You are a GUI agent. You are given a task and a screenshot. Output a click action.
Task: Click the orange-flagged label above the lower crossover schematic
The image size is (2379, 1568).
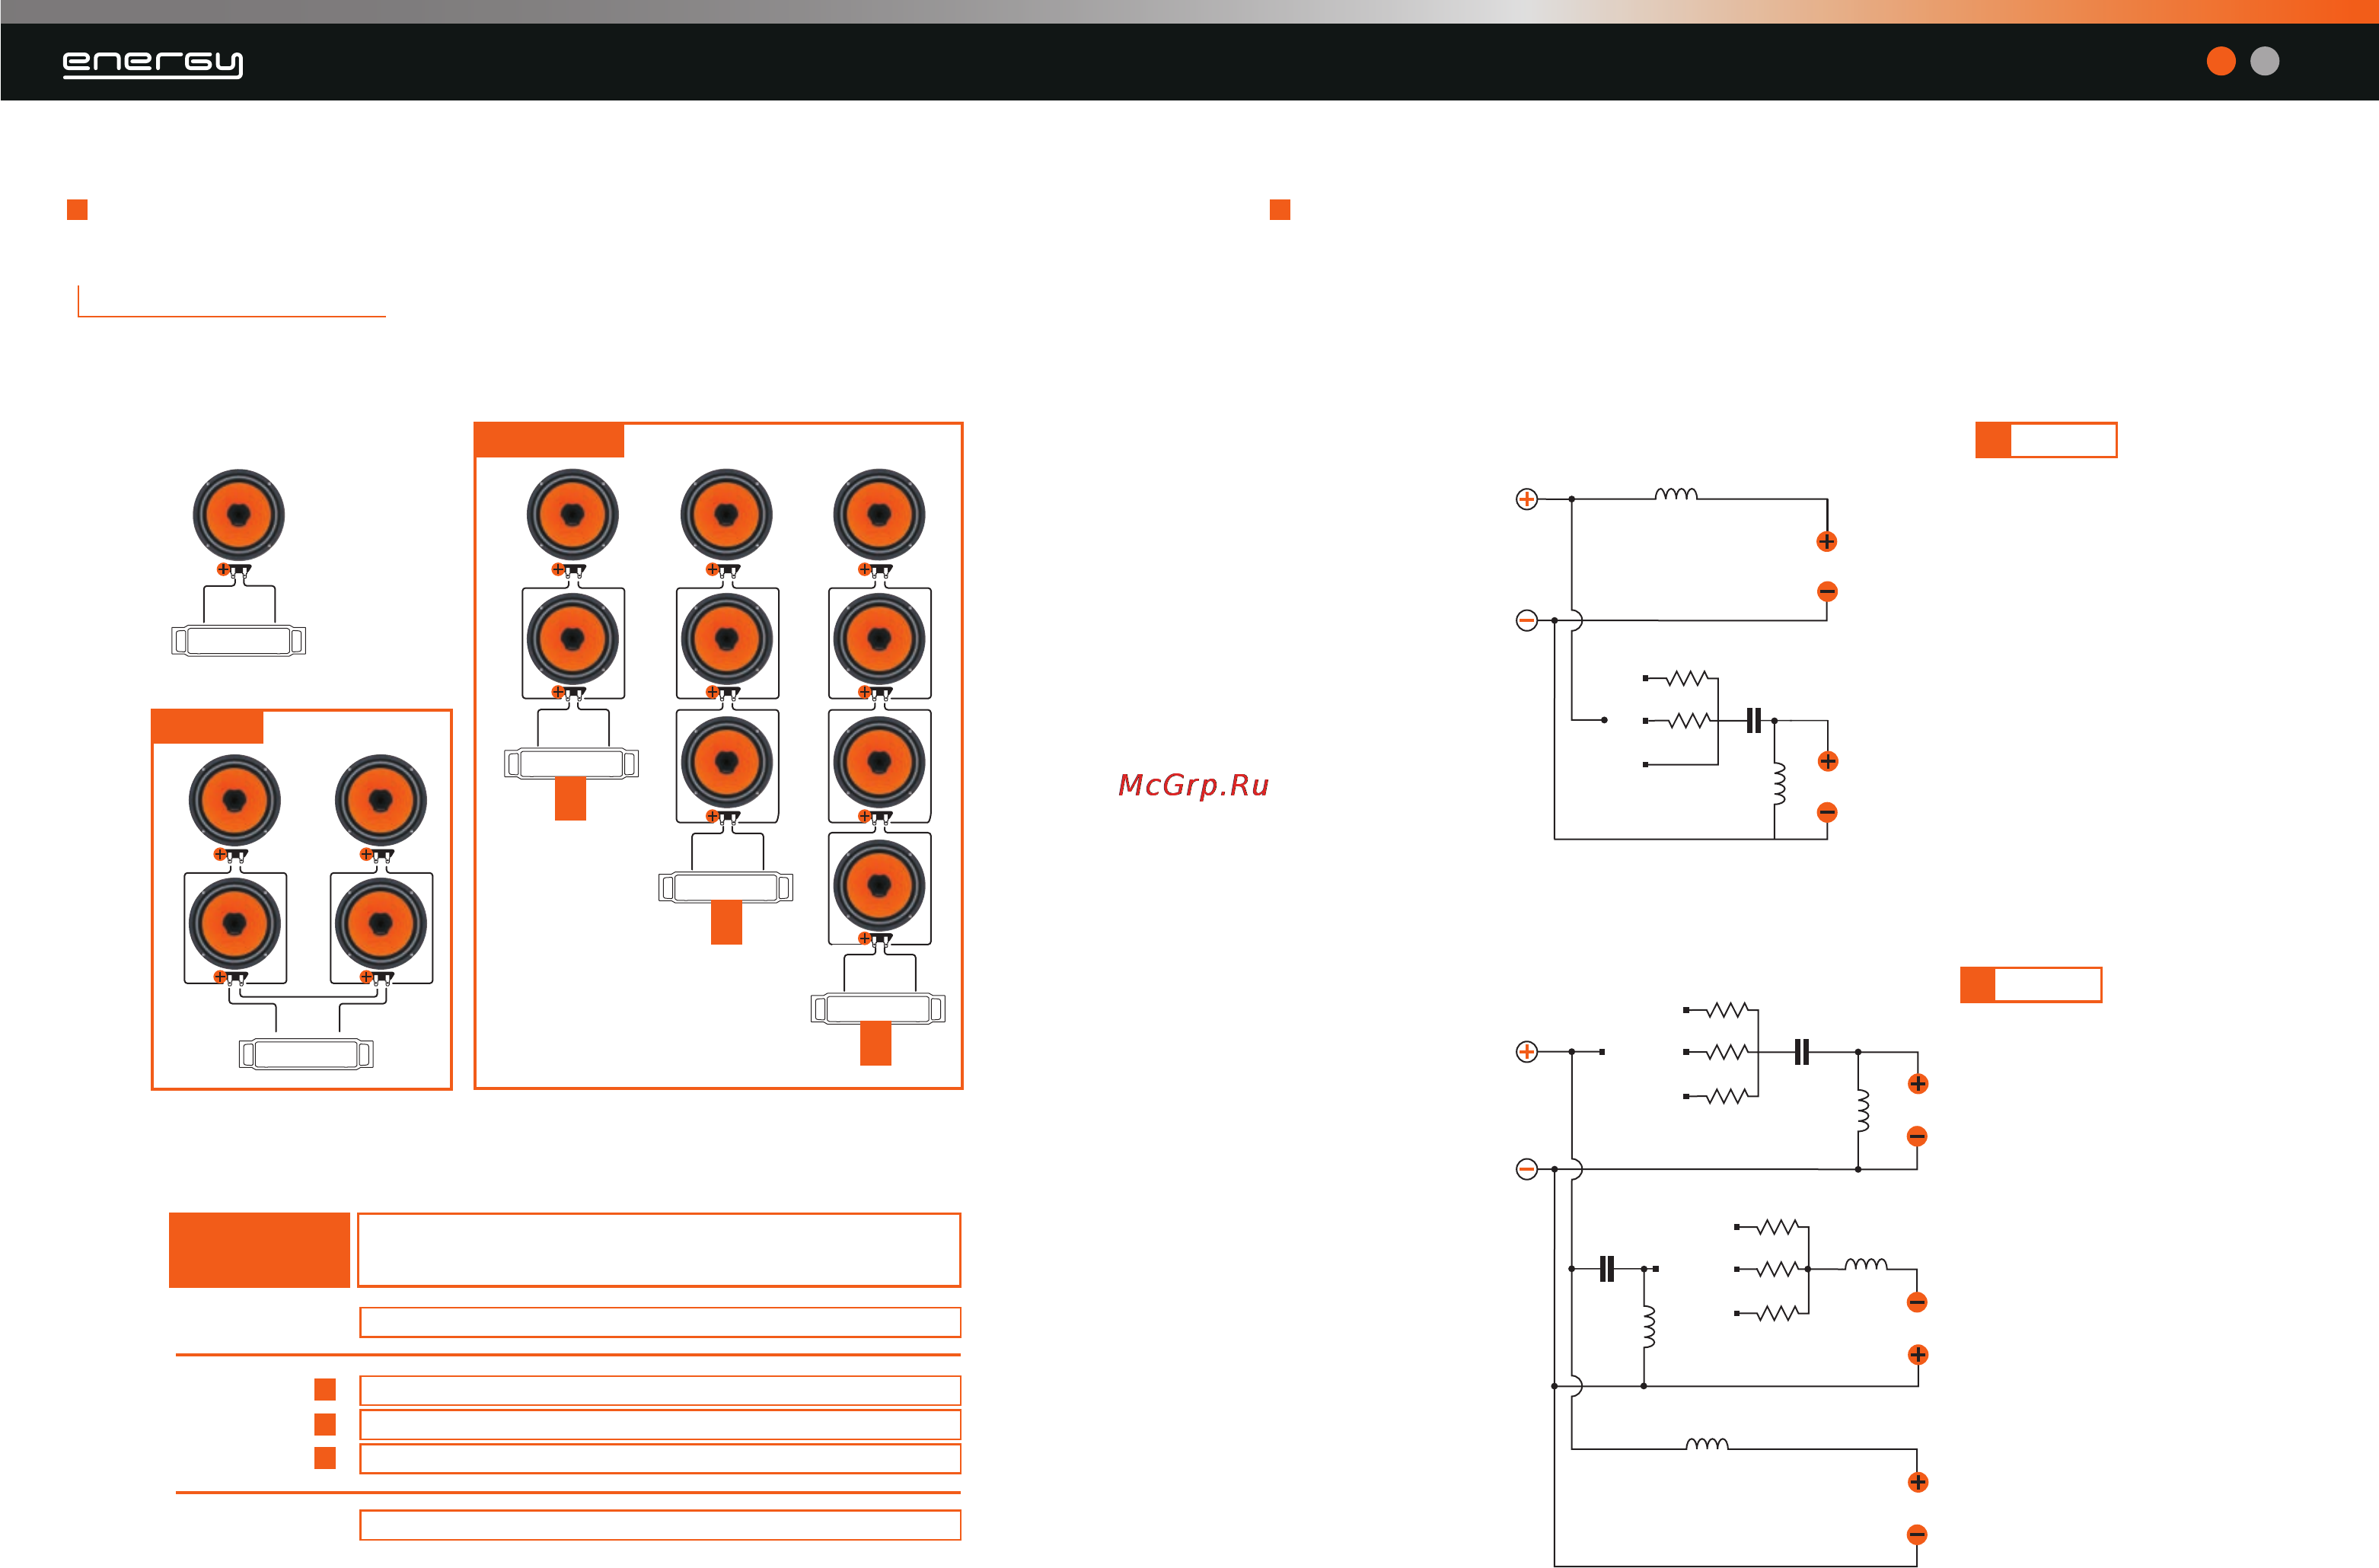click(x=2031, y=985)
